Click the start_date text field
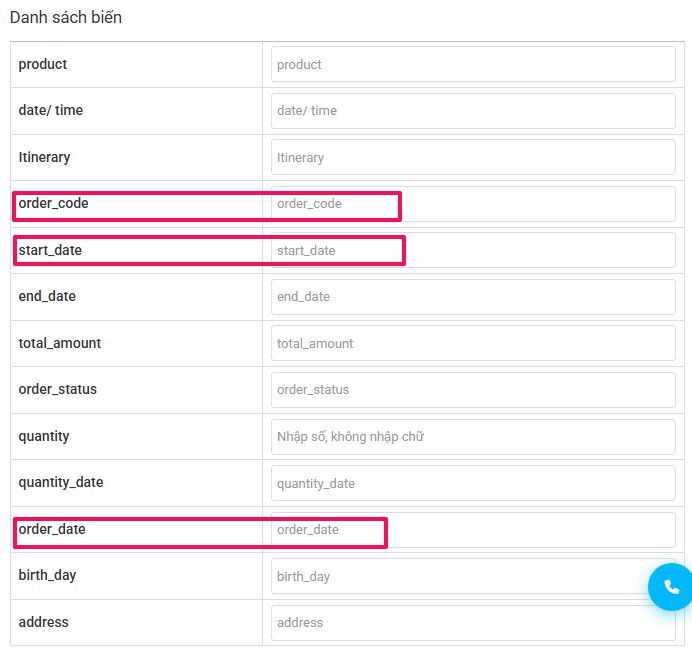This screenshot has width=692, height=648. point(473,251)
